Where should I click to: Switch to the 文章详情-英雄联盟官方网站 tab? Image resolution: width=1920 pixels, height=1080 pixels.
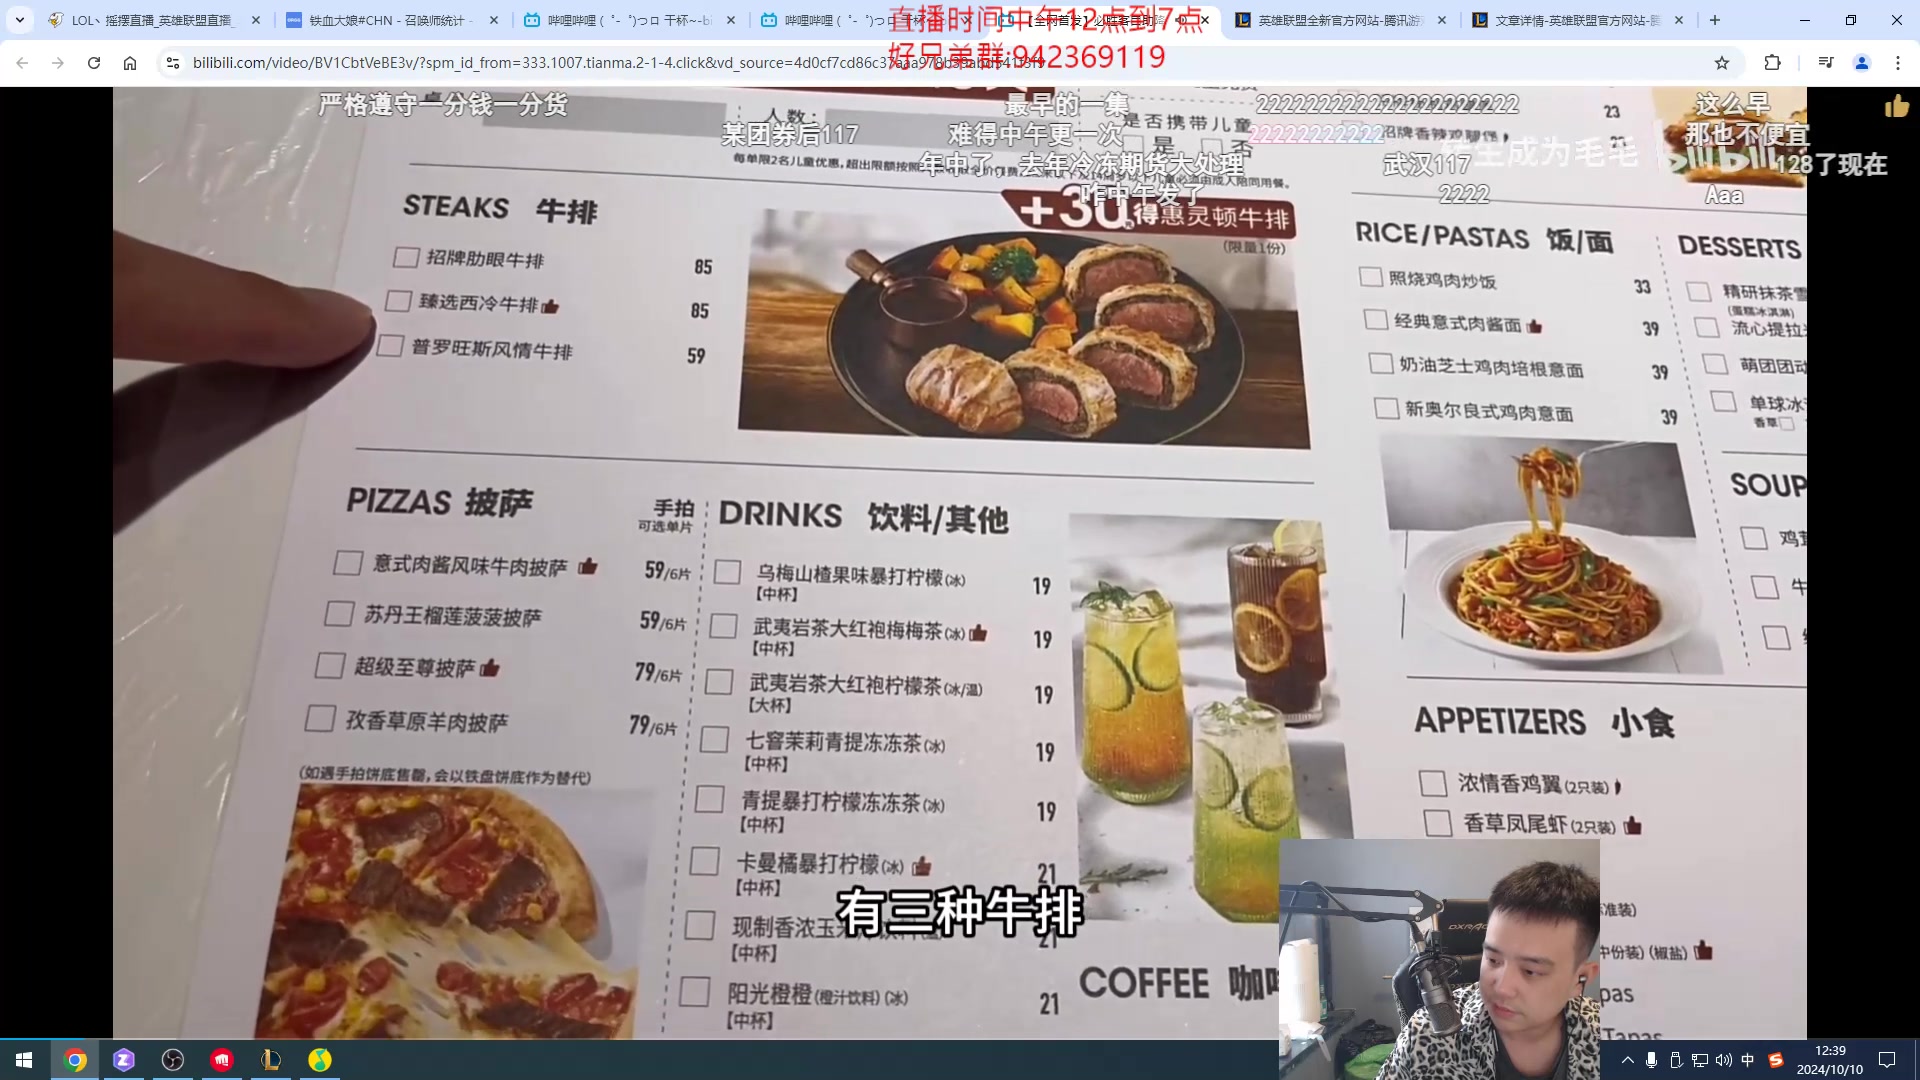click(1576, 20)
